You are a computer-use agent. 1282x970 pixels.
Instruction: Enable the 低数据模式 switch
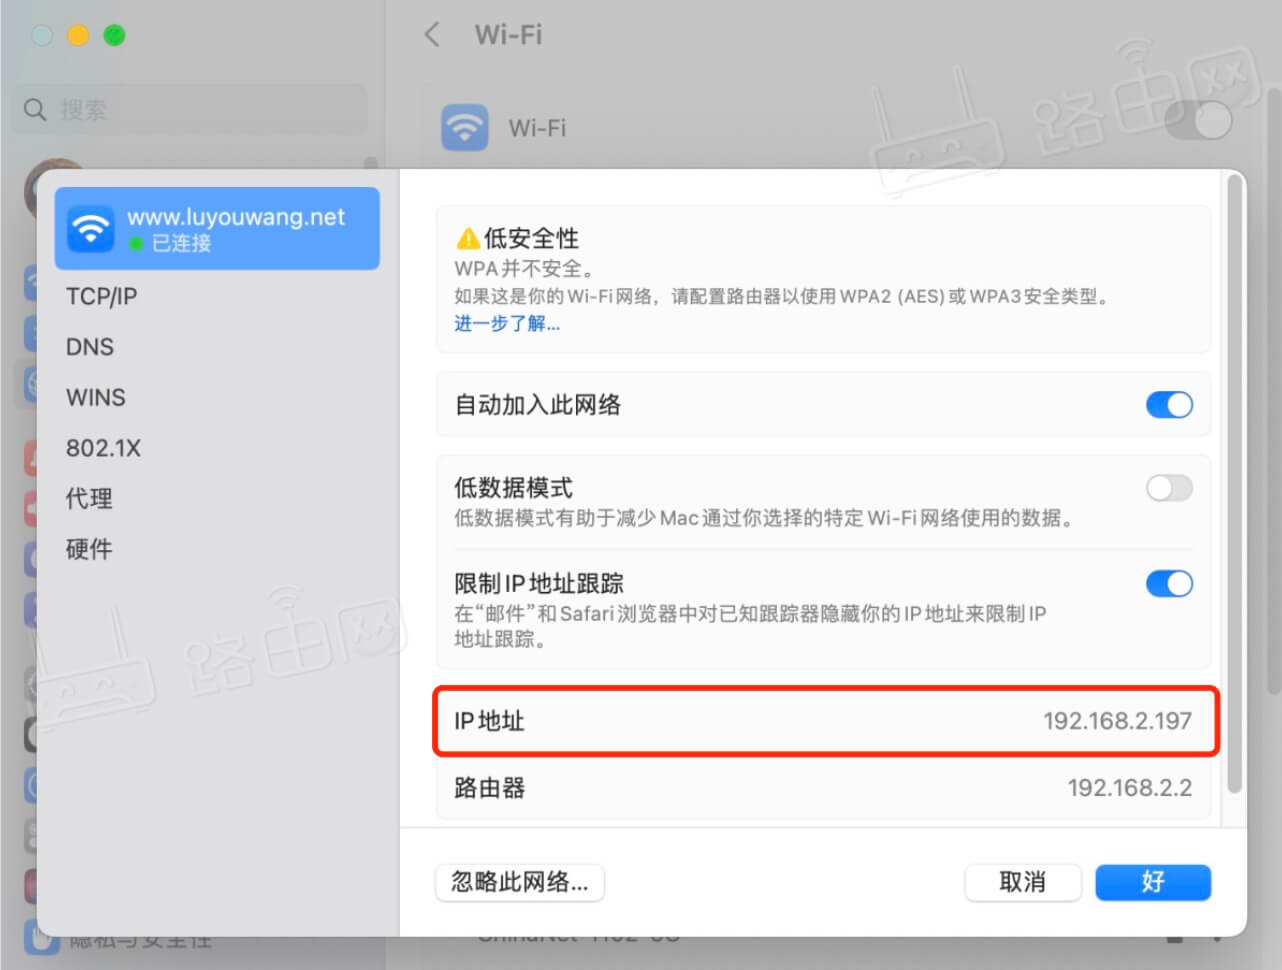tap(1168, 489)
